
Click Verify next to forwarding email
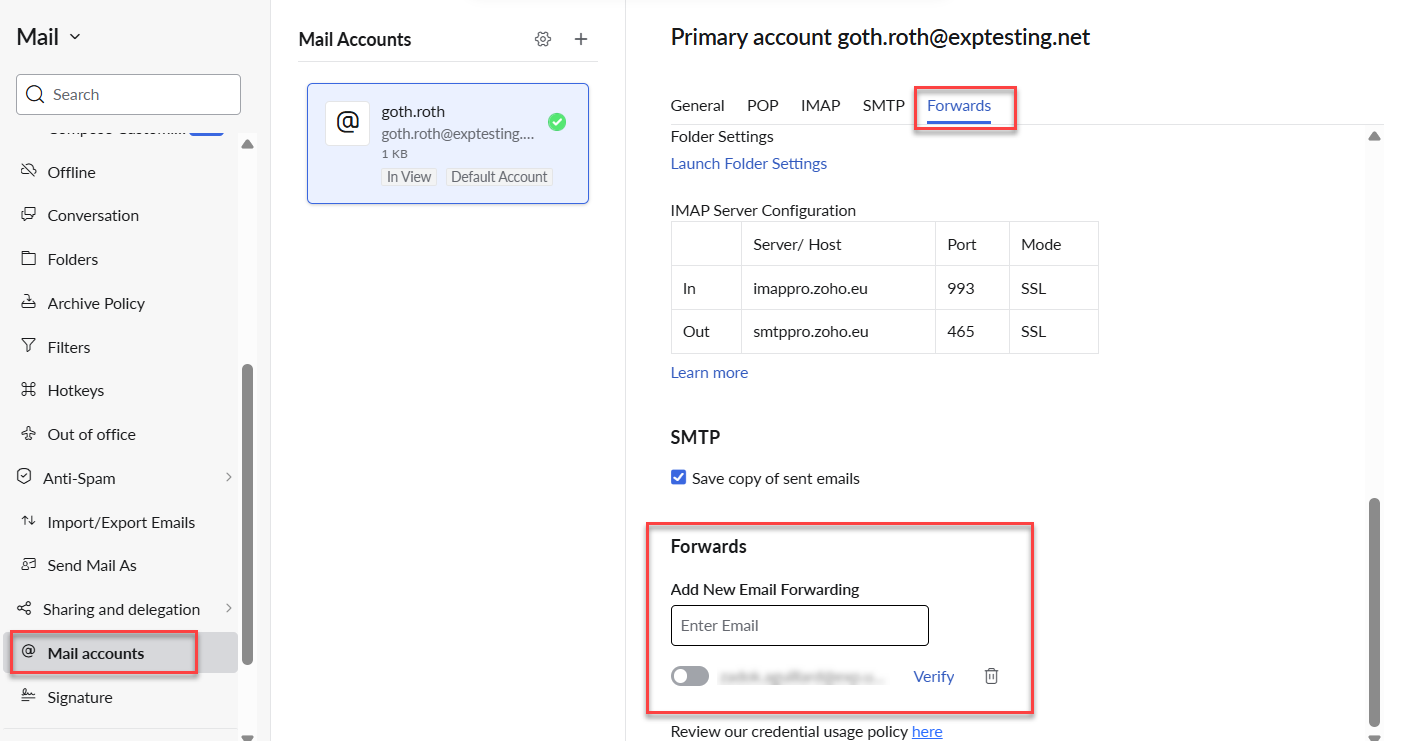point(933,676)
